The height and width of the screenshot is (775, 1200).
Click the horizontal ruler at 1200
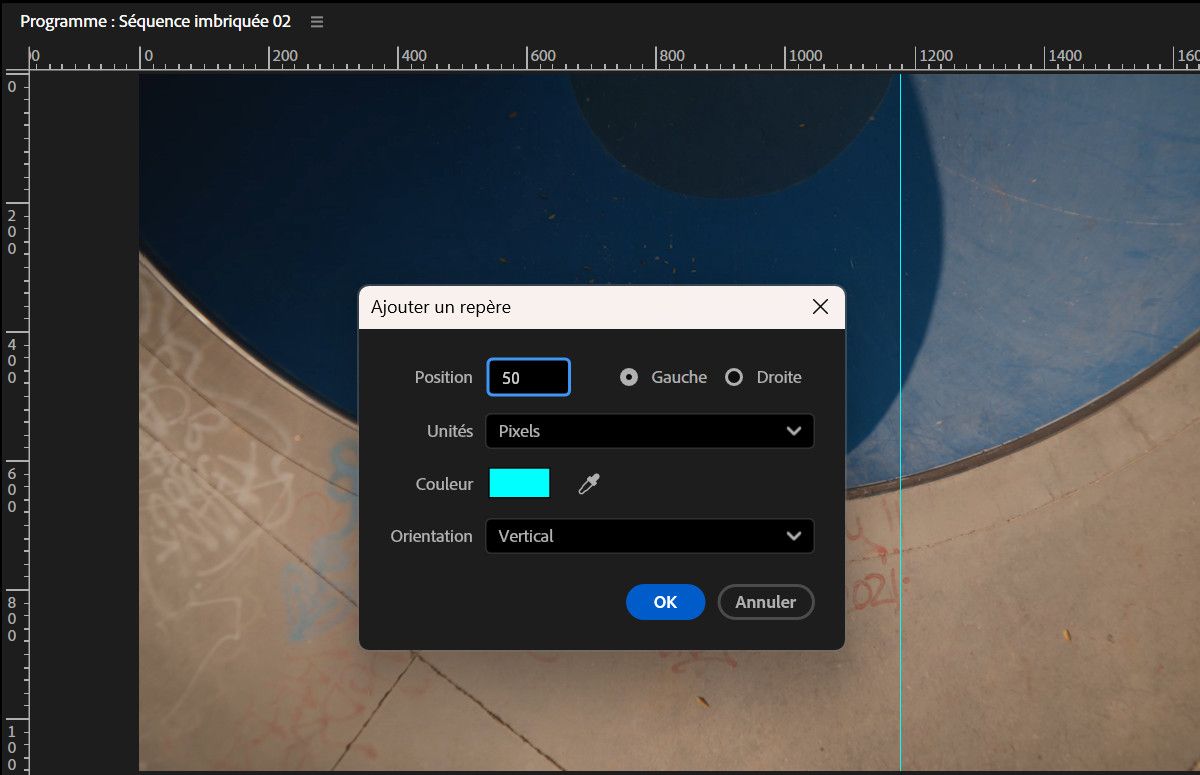935,56
